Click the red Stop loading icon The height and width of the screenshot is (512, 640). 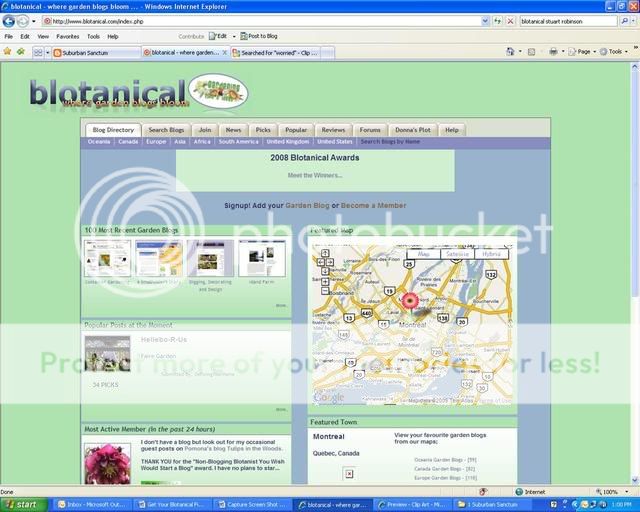(x=510, y=21)
